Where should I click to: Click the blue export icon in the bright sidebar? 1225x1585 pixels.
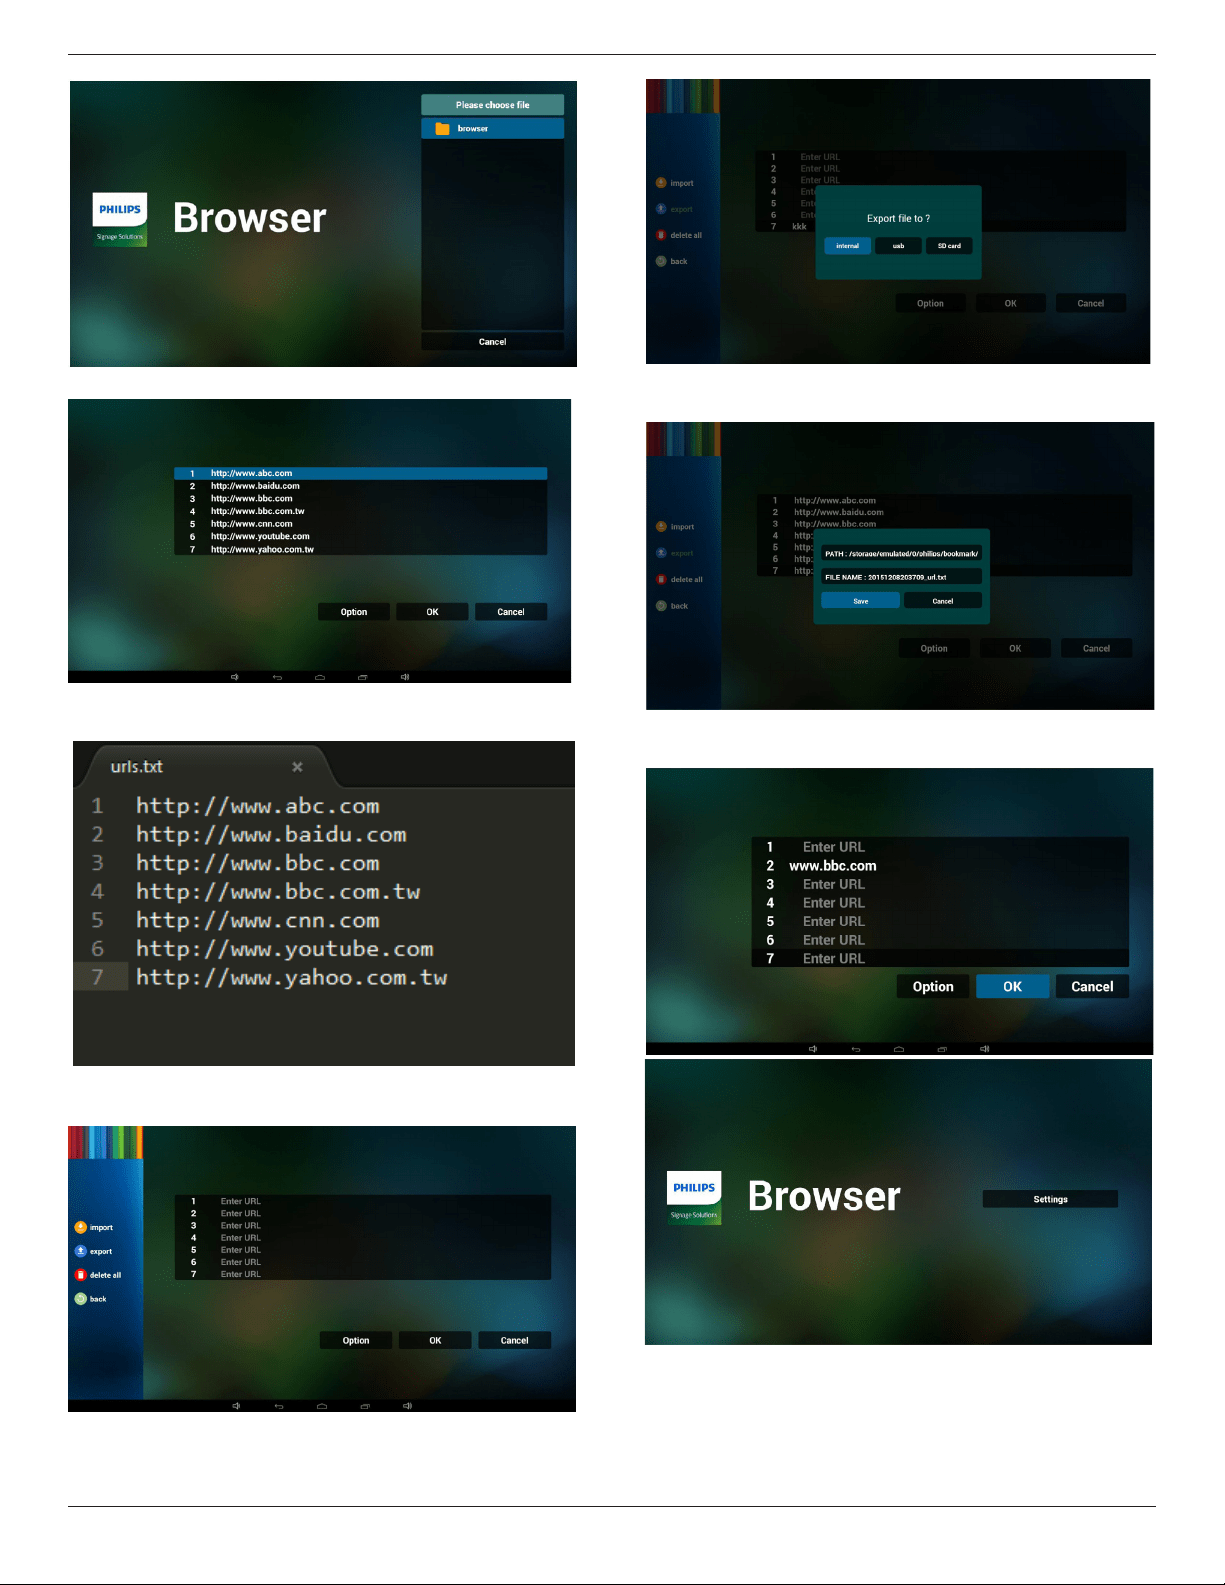pyautogui.click(x=81, y=1251)
